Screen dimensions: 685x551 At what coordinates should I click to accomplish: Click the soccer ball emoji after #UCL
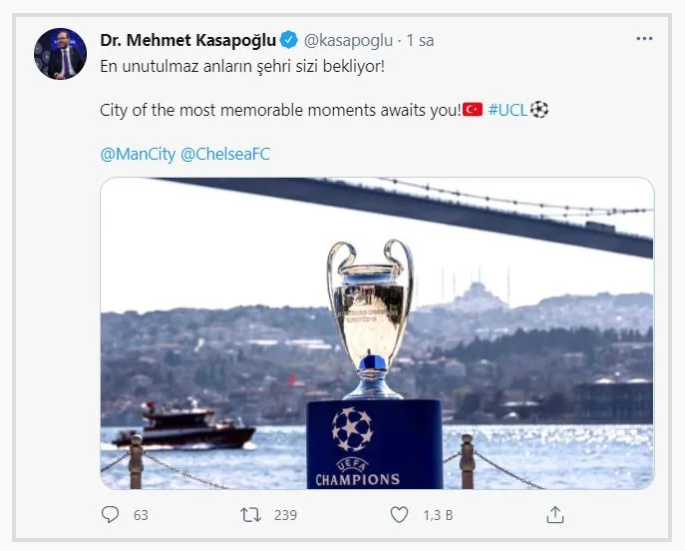(539, 109)
